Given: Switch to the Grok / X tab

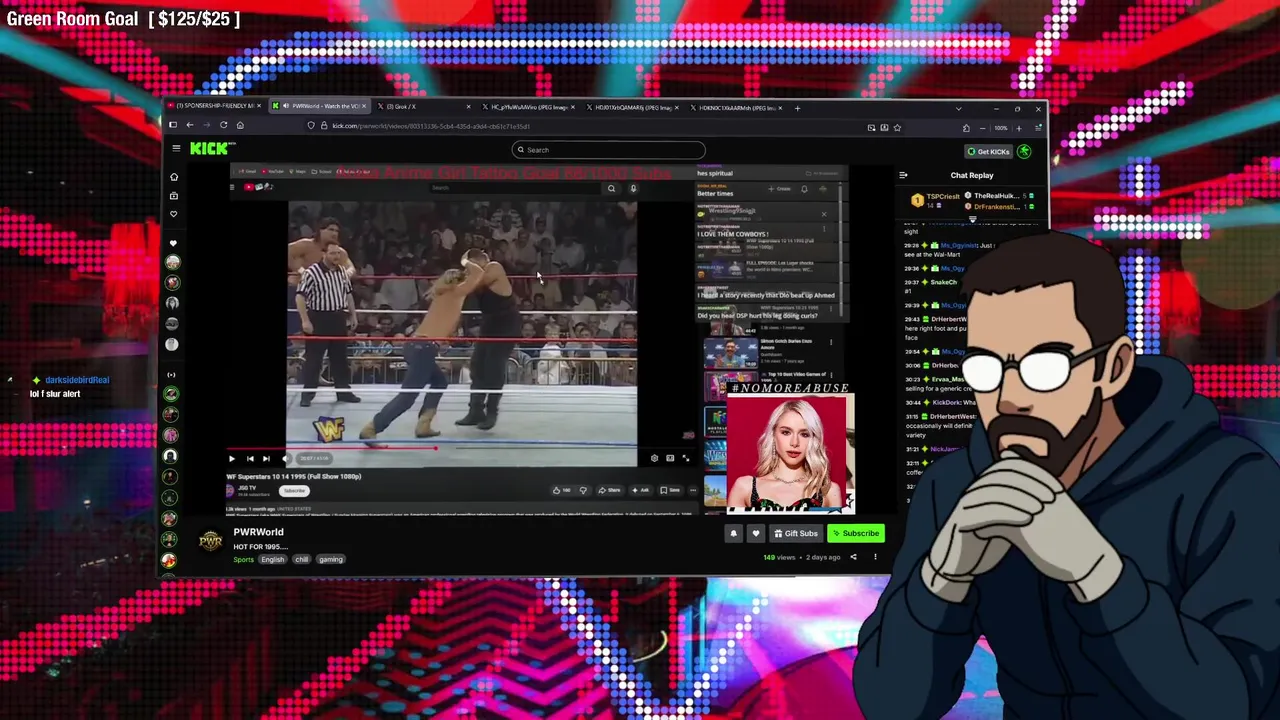Looking at the screenshot, I should (426, 106).
